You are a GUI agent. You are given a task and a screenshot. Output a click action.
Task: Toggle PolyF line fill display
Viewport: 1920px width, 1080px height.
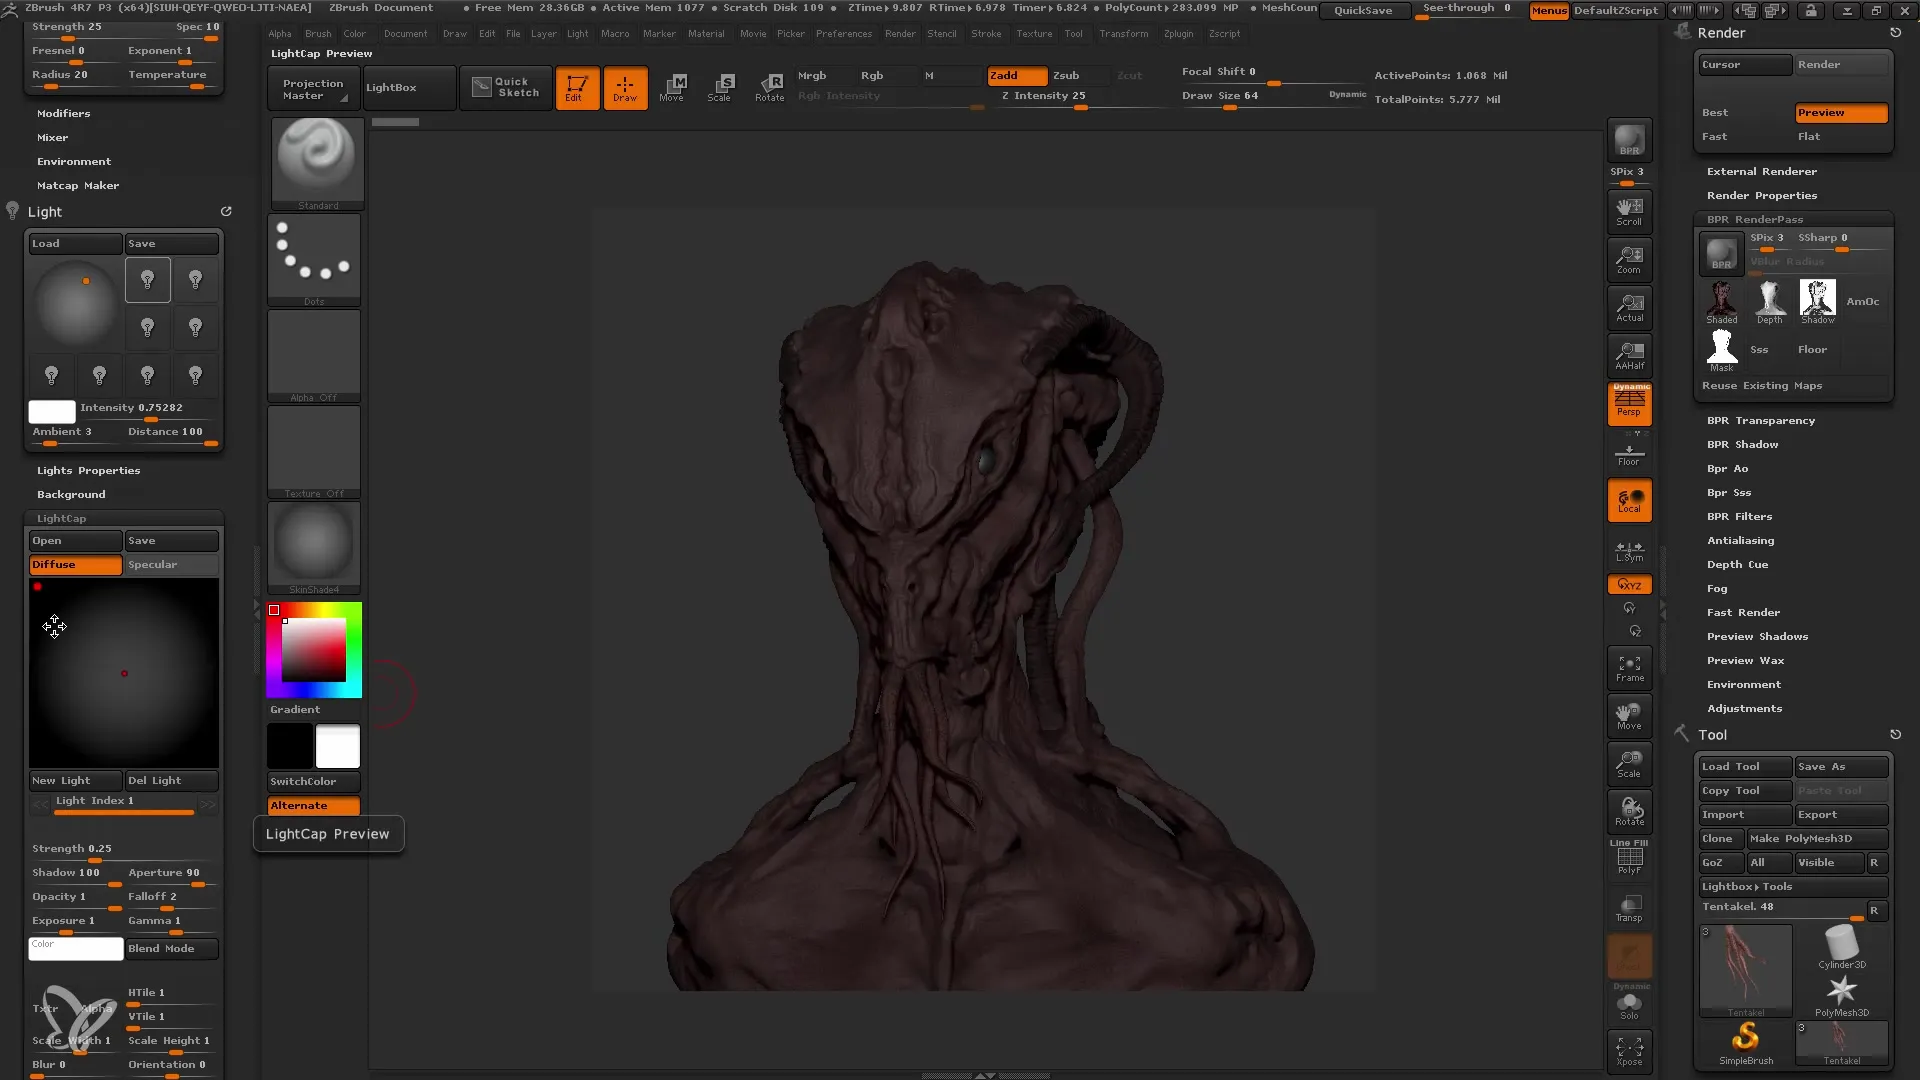1629,858
